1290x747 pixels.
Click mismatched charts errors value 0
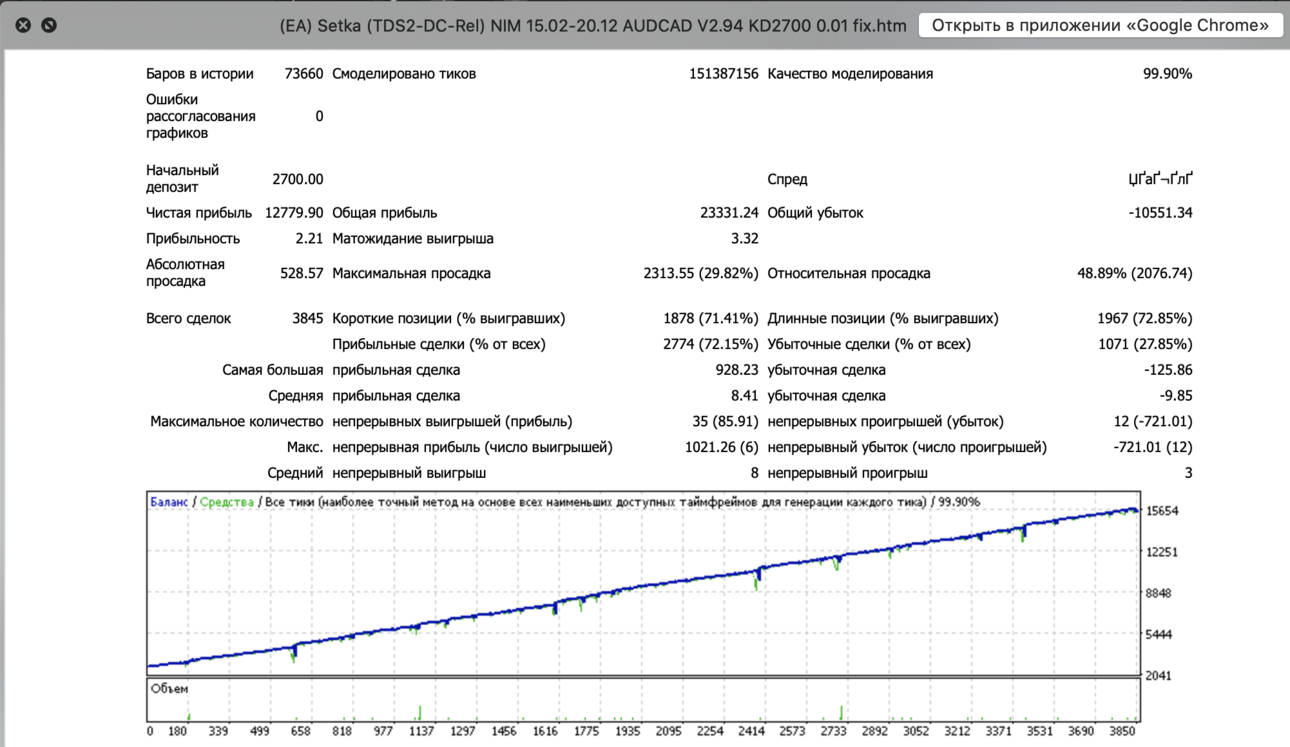click(319, 116)
